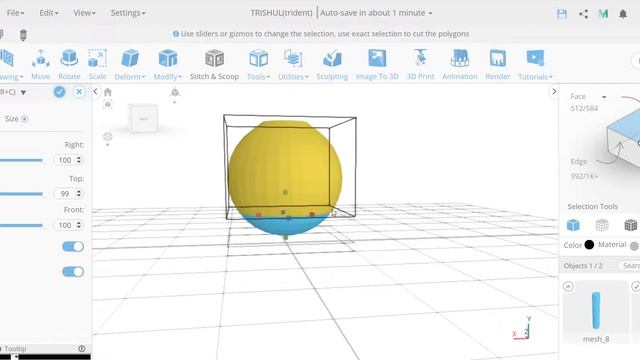Open the Animation tool
640x360 pixels.
point(460,64)
